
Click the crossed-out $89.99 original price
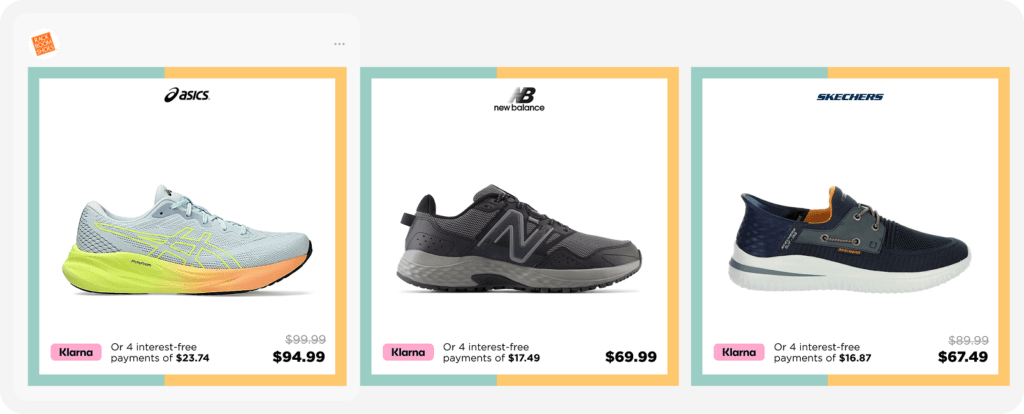coord(968,339)
